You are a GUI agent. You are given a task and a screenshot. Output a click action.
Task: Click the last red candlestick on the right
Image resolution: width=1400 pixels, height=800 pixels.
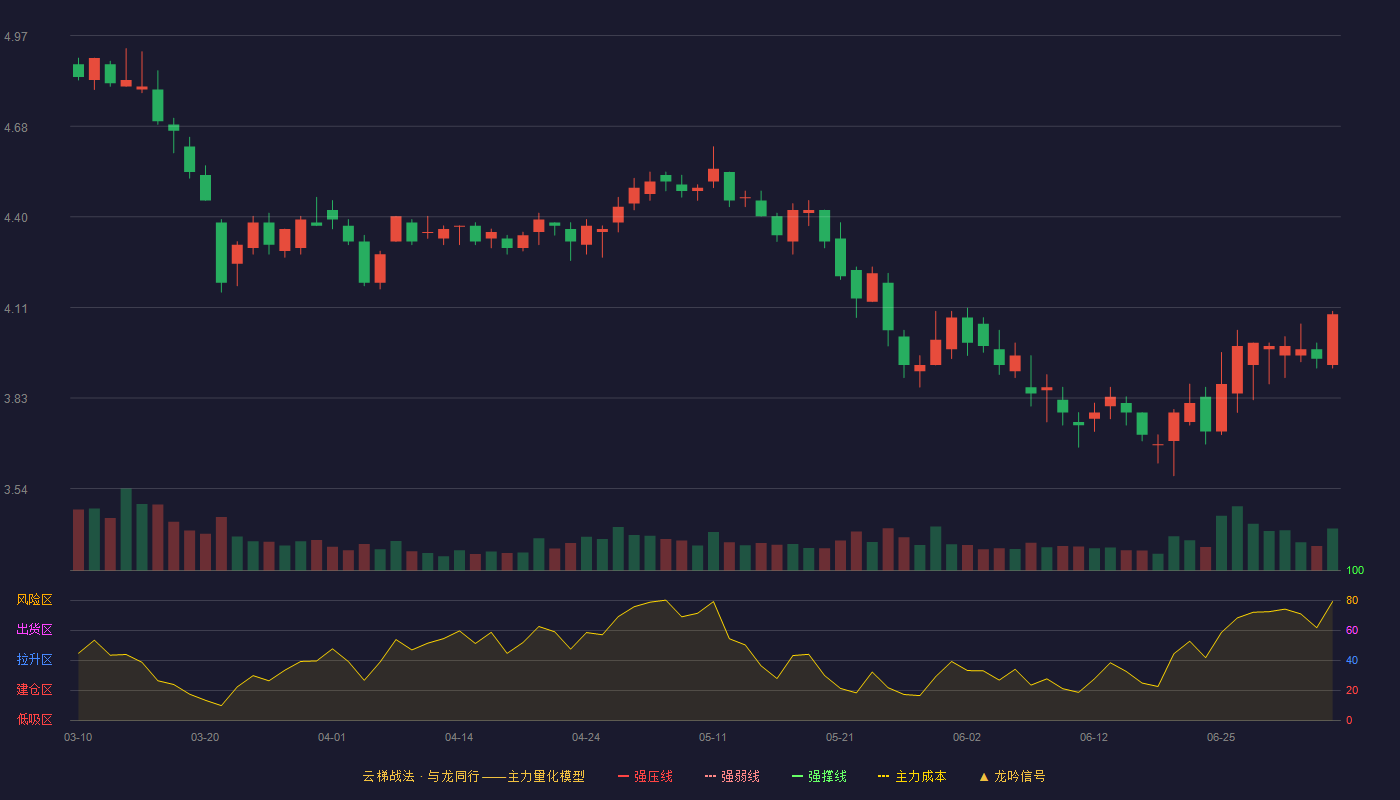coord(1332,340)
